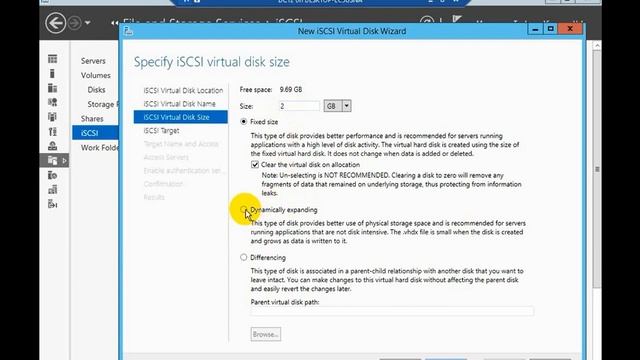This screenshot has height=360, width=640.
Task: Maximize the iSCSI Virtual Disk Wizard window
Action: (x=551, y=29)
